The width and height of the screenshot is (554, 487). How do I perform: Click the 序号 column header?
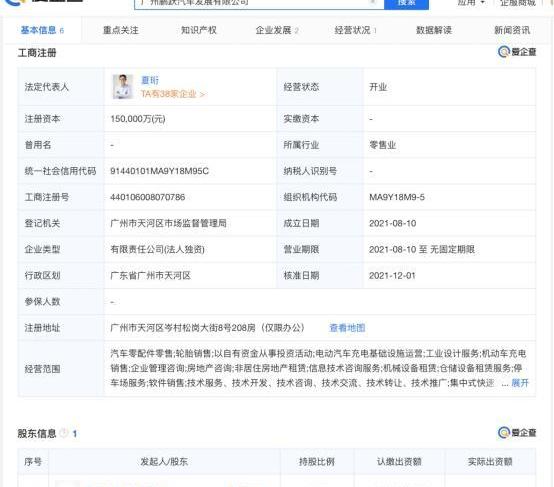(33, 462)
